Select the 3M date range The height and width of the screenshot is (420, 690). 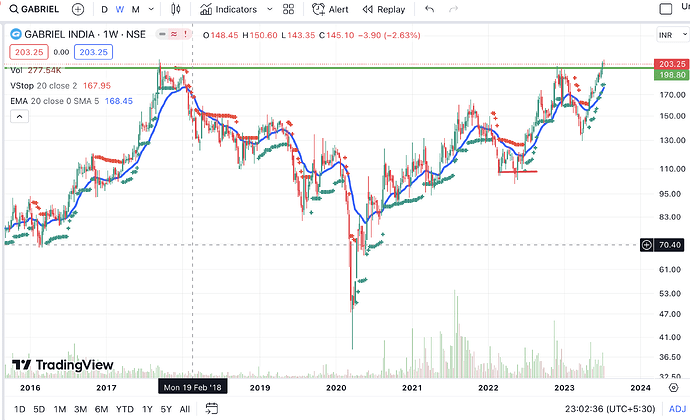click(81, 409)
